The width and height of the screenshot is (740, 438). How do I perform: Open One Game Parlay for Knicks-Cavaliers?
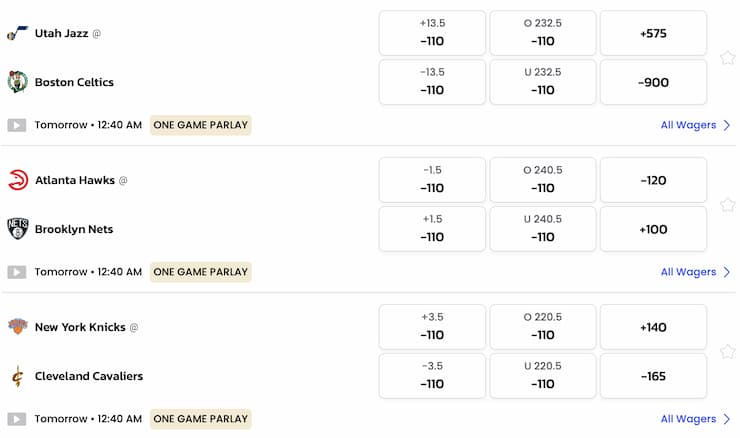200,419
